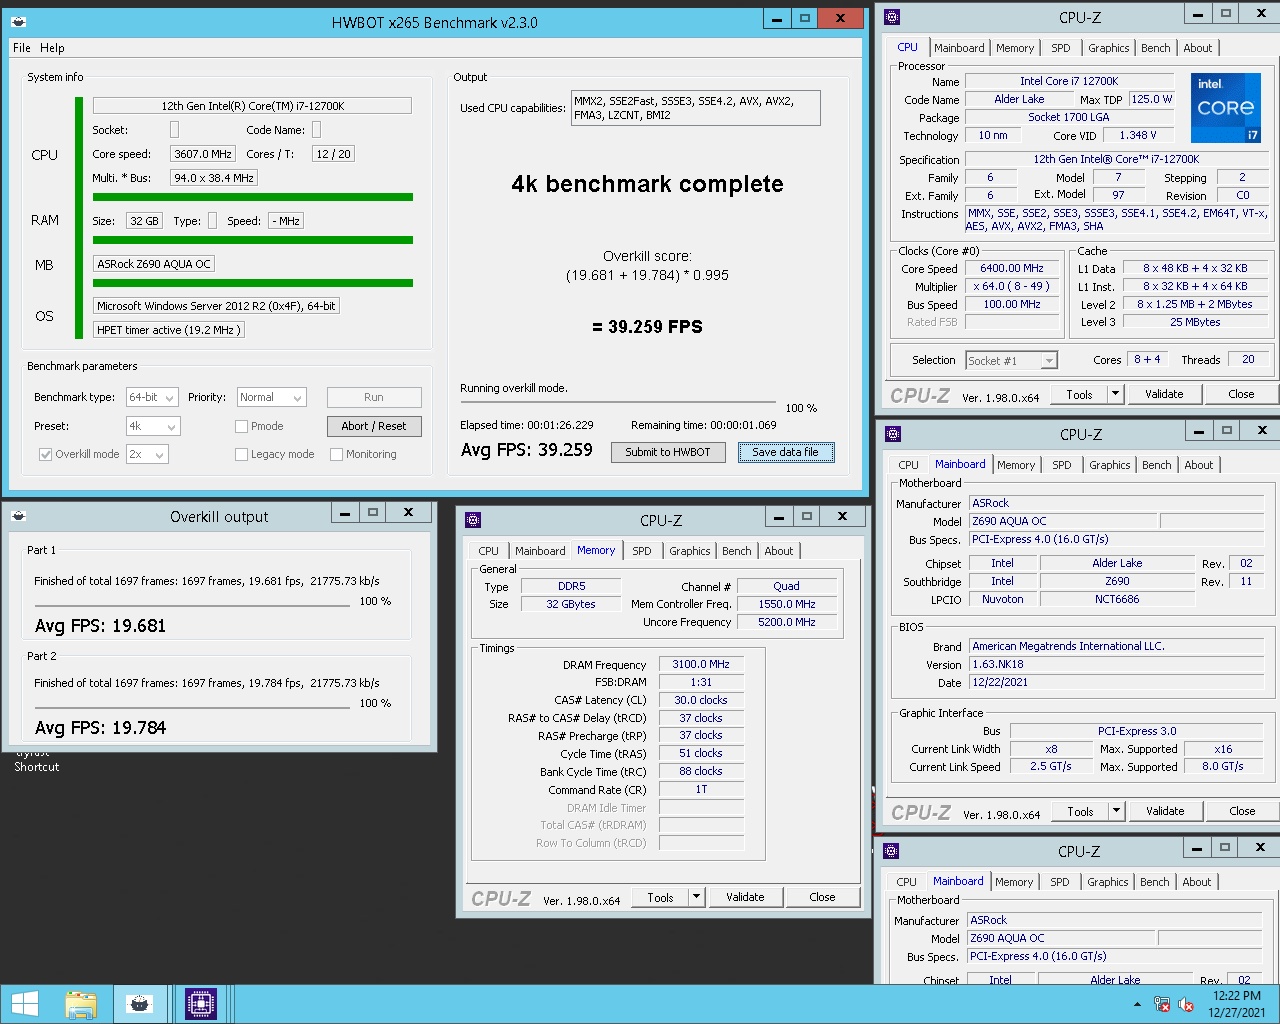
Task: Enable the Pmode checkbox
Action: click(241, 426)
